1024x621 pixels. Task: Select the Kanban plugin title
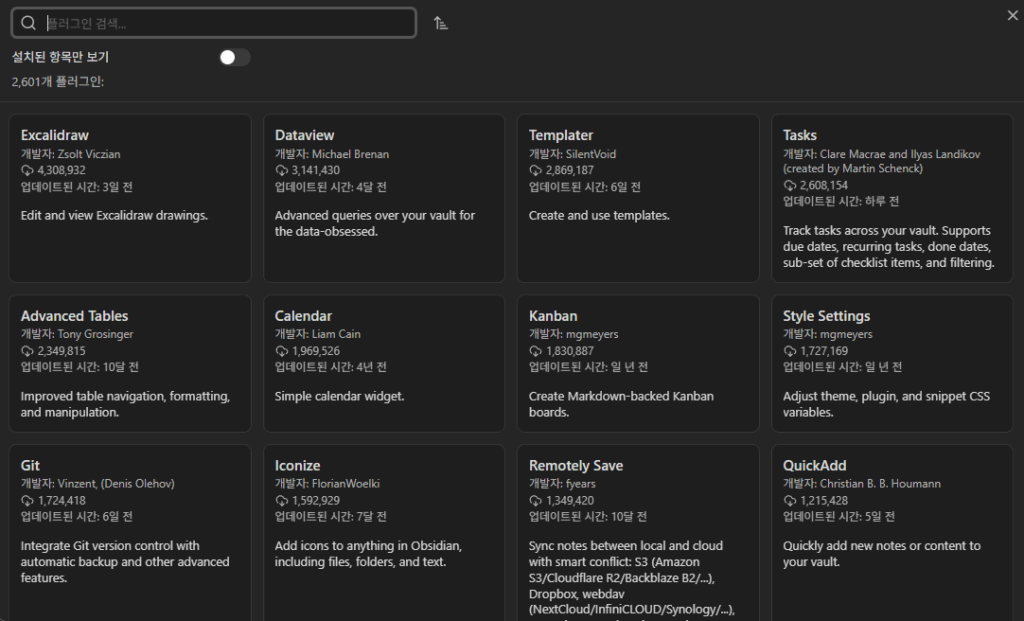[553, 316]
